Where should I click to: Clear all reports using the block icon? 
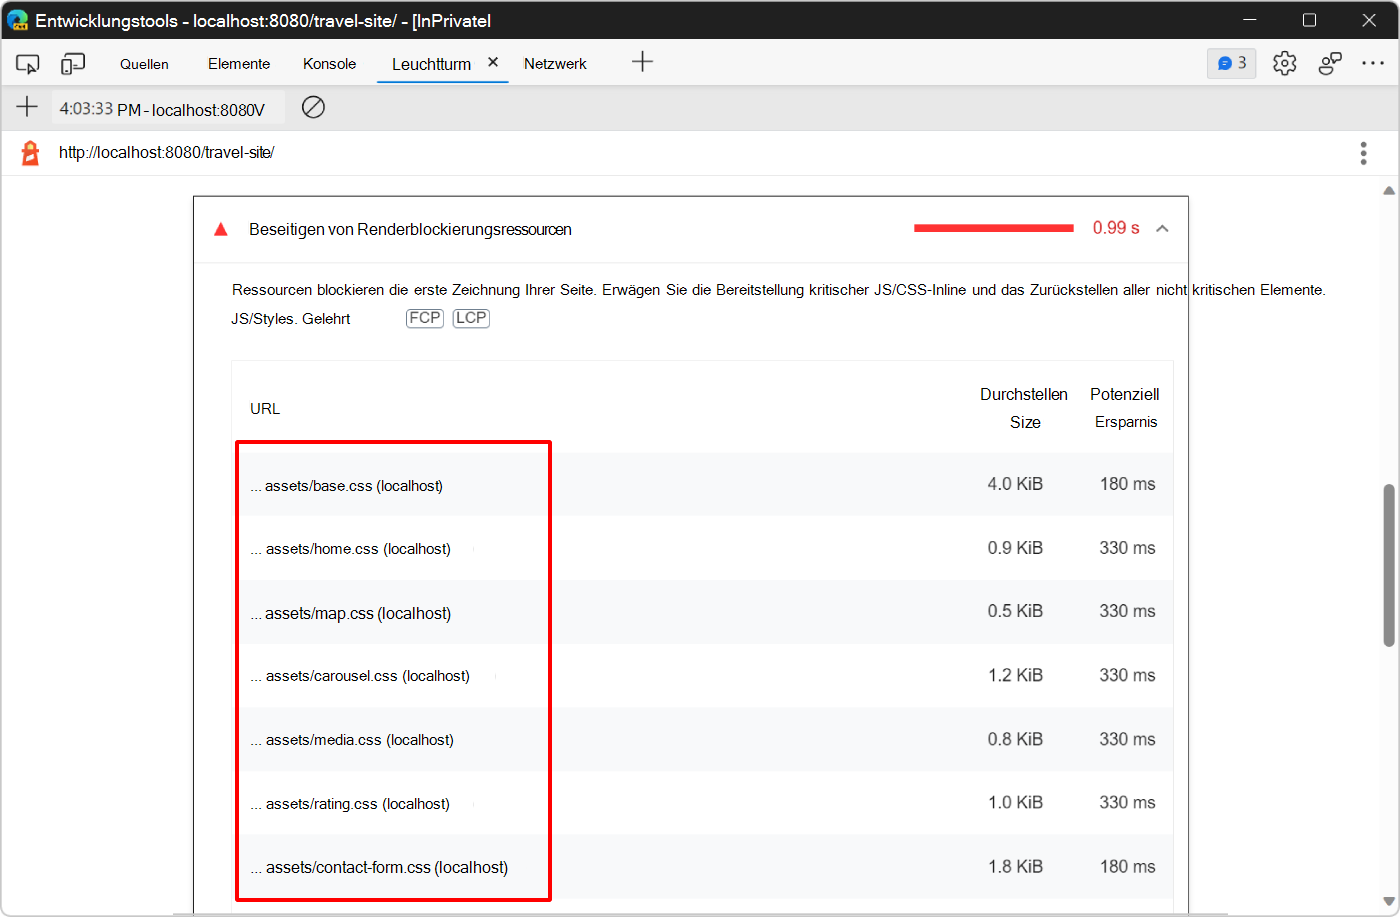coord(313,107)
